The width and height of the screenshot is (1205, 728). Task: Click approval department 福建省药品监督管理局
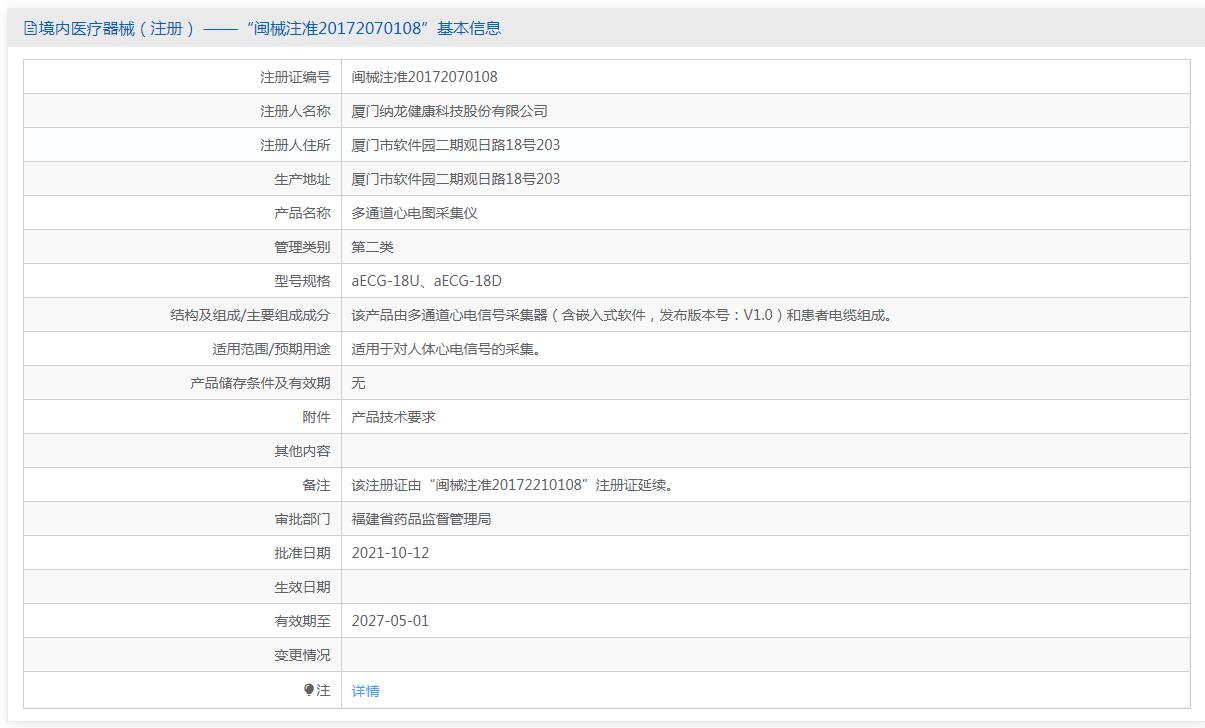(422, 519)
